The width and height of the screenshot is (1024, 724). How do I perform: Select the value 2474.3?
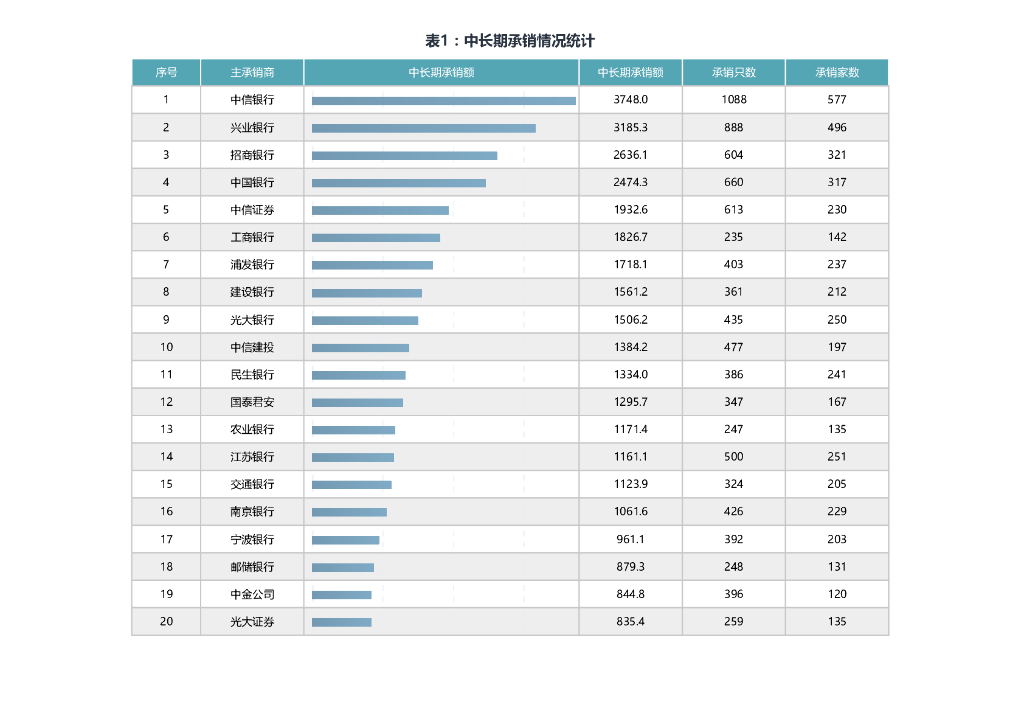(x=630, y=182)
